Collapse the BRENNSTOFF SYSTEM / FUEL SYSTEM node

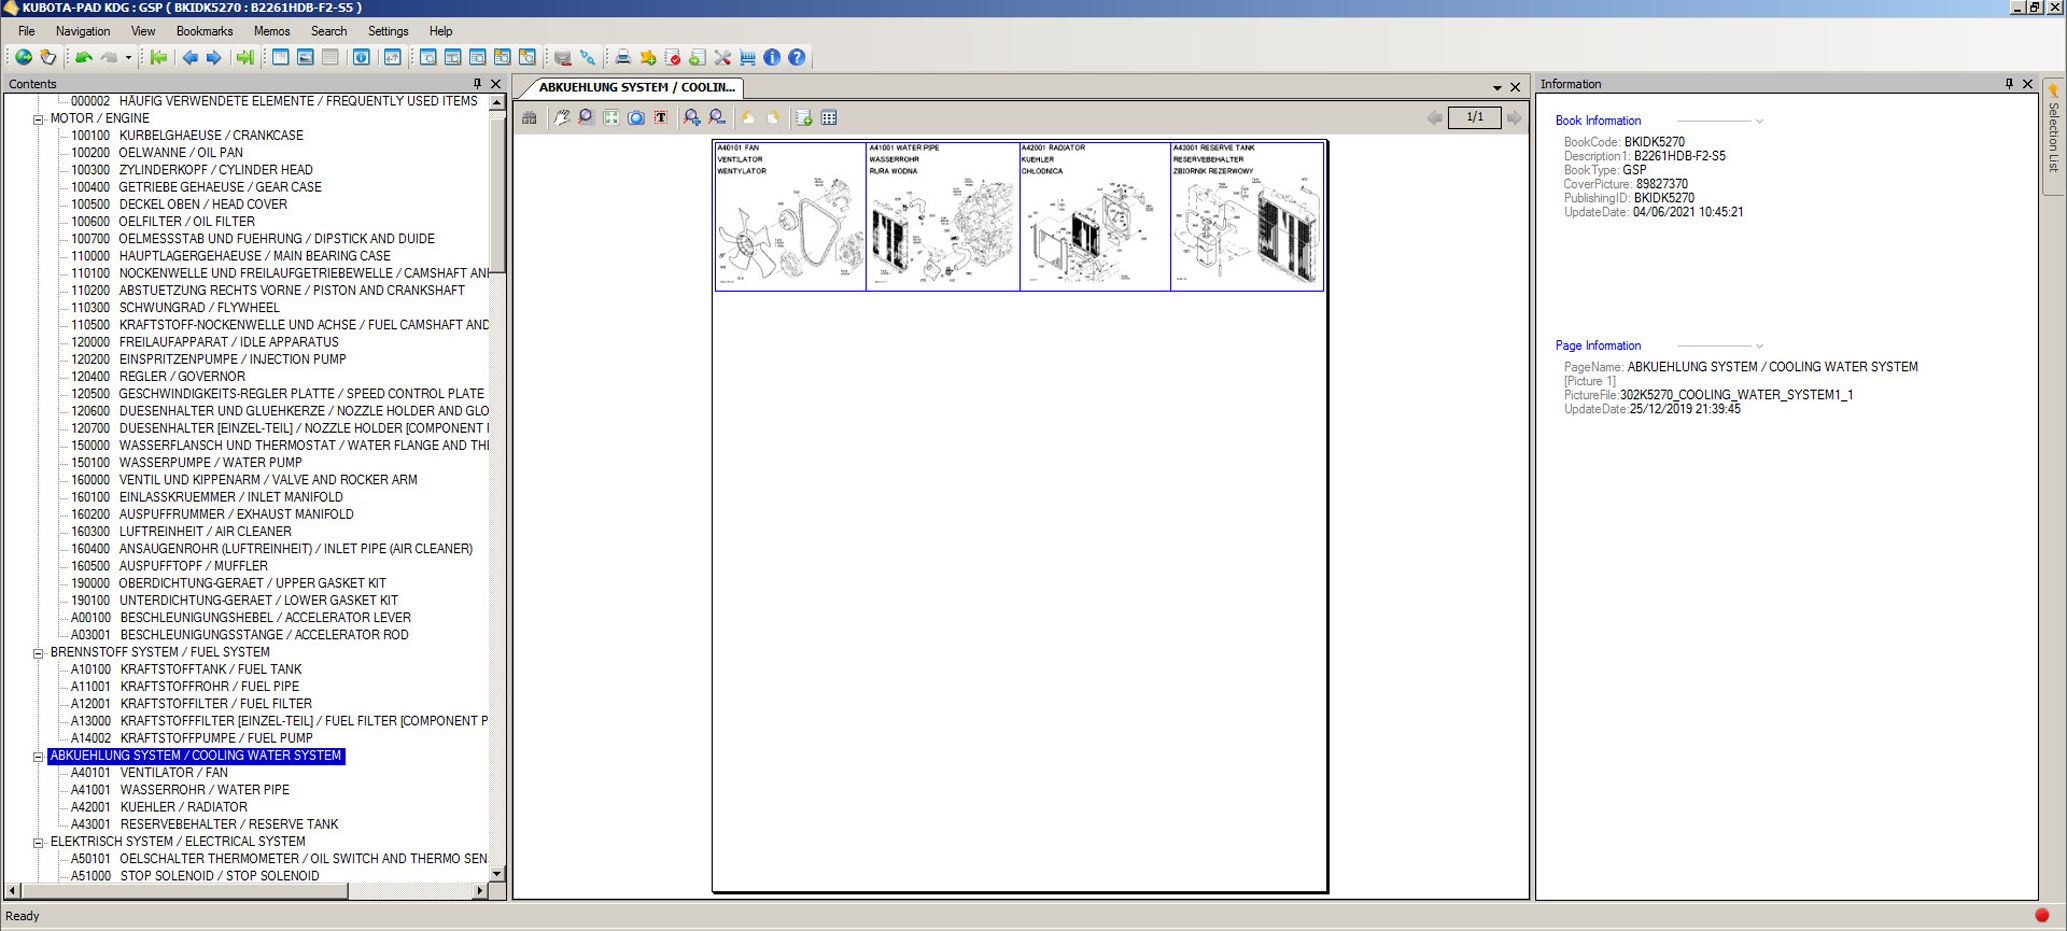pyautogui.click(x=38, y=653)
